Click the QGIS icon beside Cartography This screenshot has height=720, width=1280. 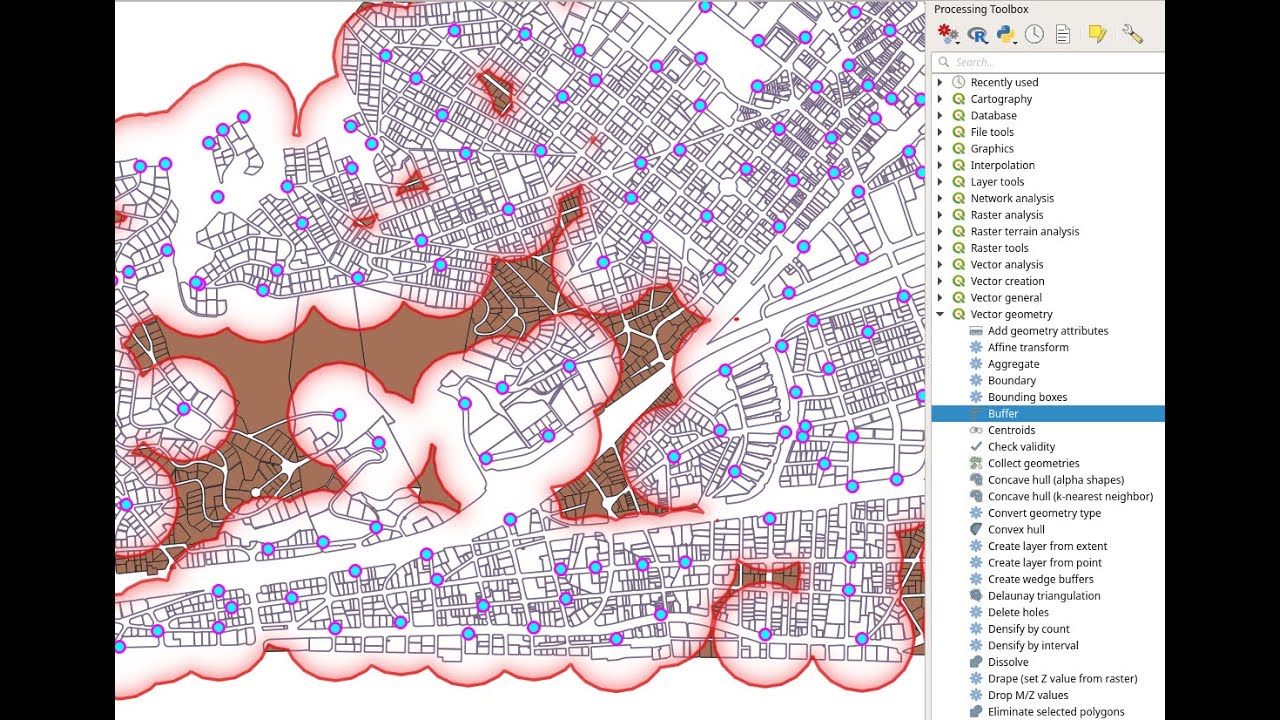click(958, 99)
